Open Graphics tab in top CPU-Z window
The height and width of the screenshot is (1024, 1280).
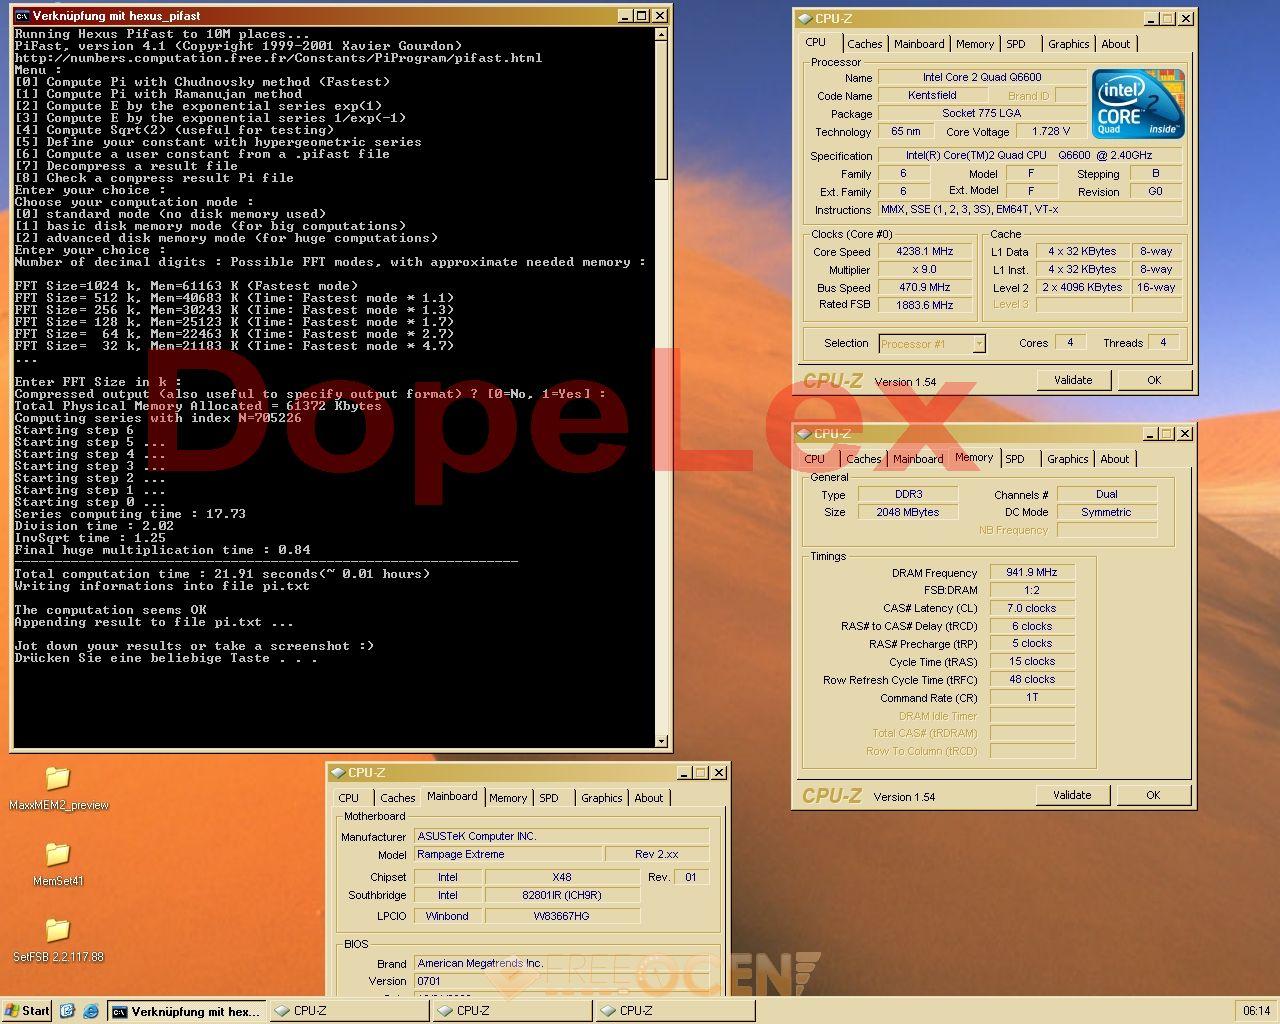1069,44
